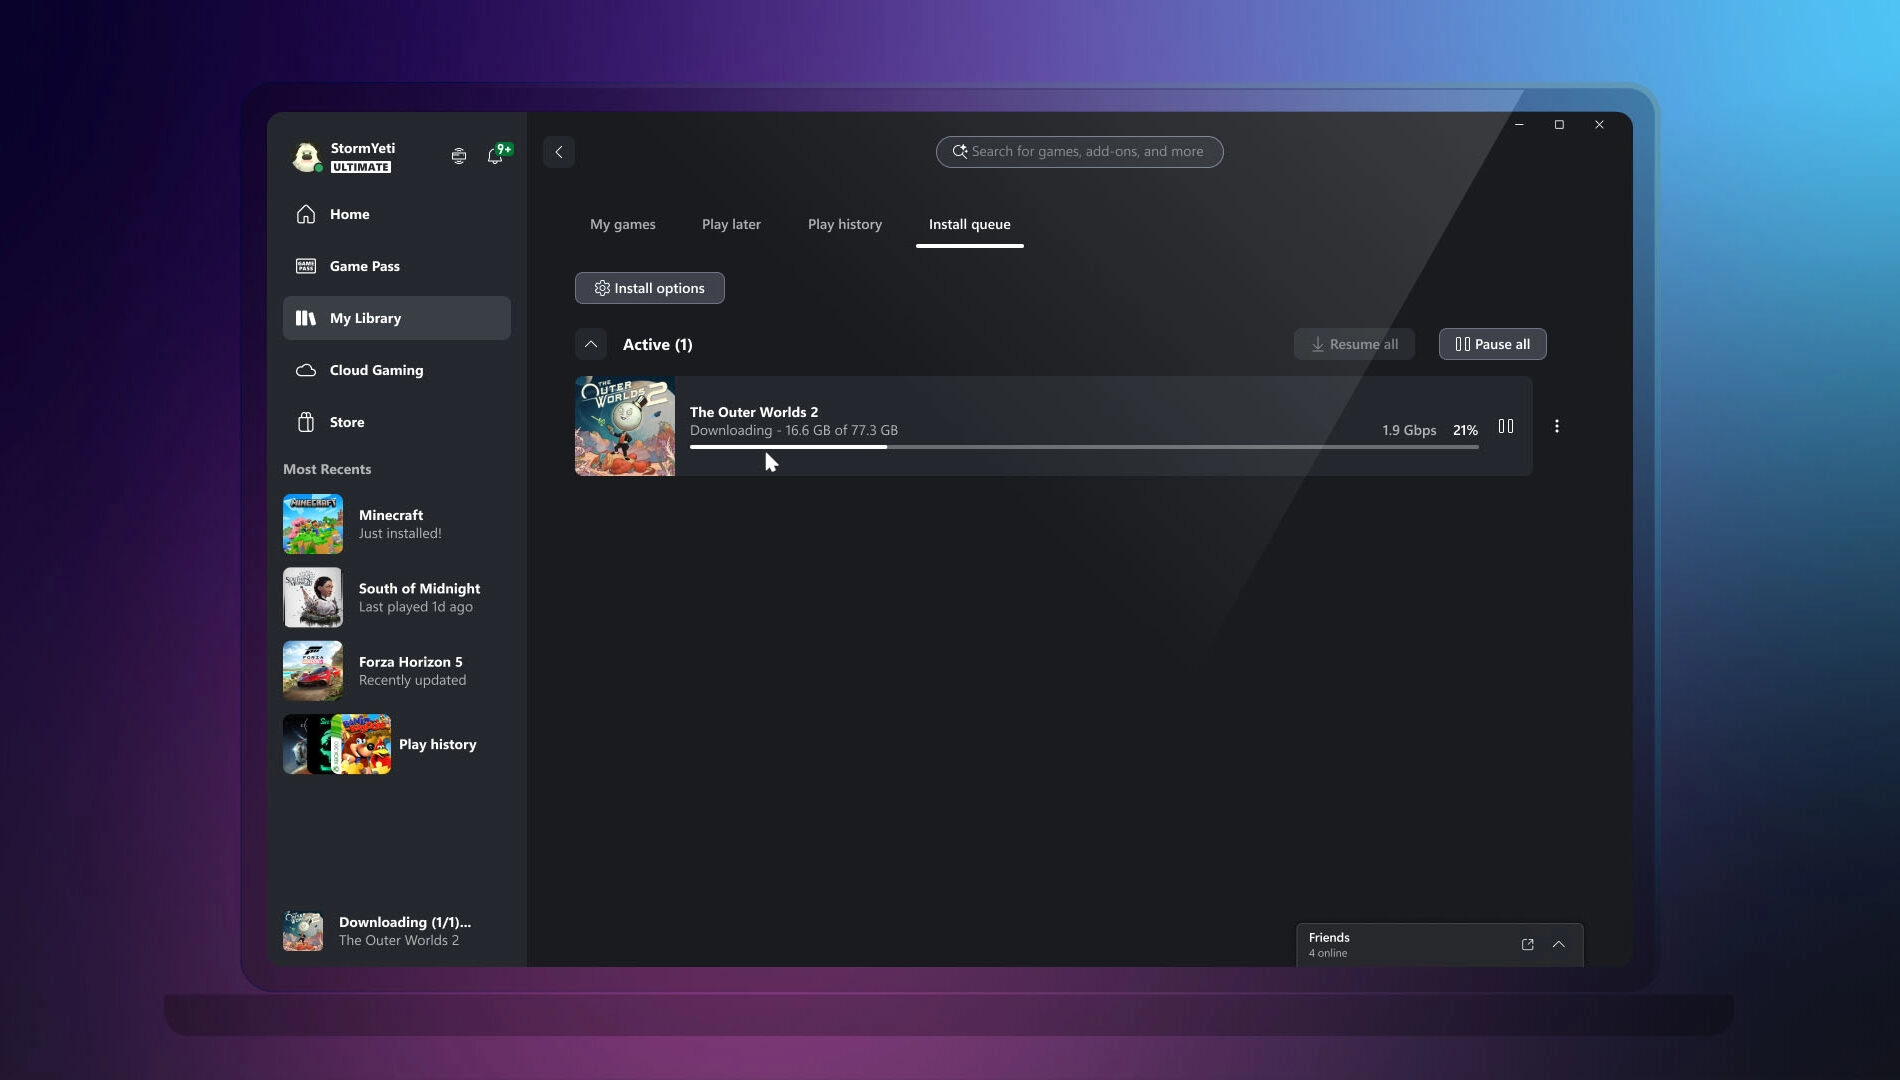Open the casting/remote play icon
This screenshot has width=1900, height=1080.
point(458,156)
